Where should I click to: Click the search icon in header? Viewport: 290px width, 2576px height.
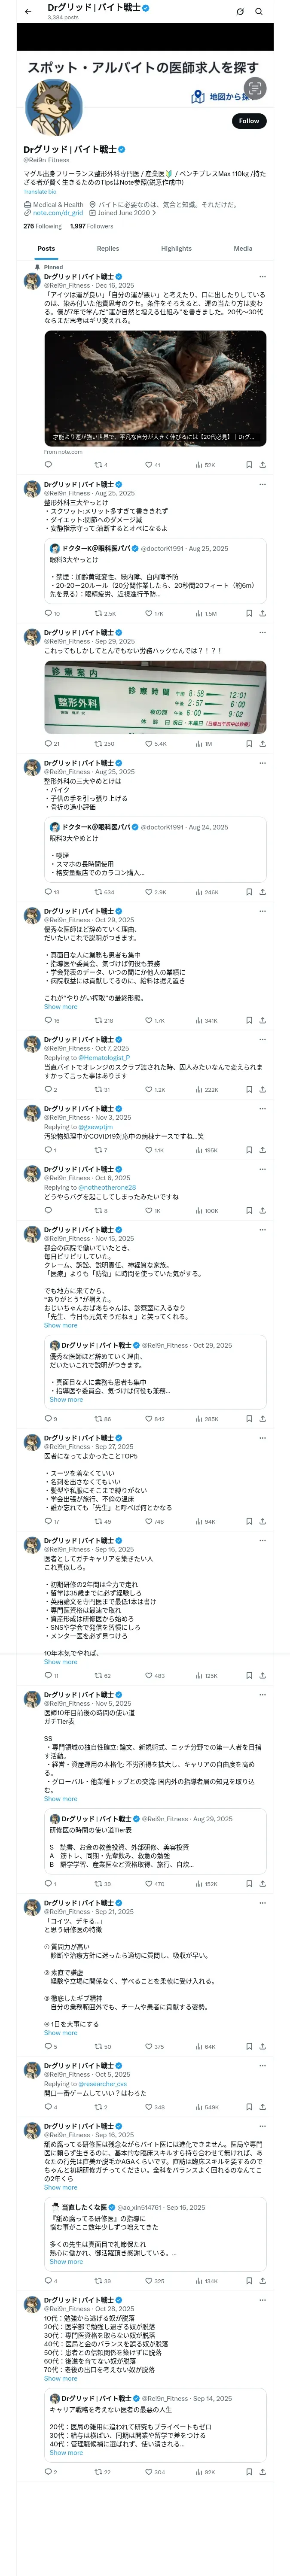[x=259, y=11]
